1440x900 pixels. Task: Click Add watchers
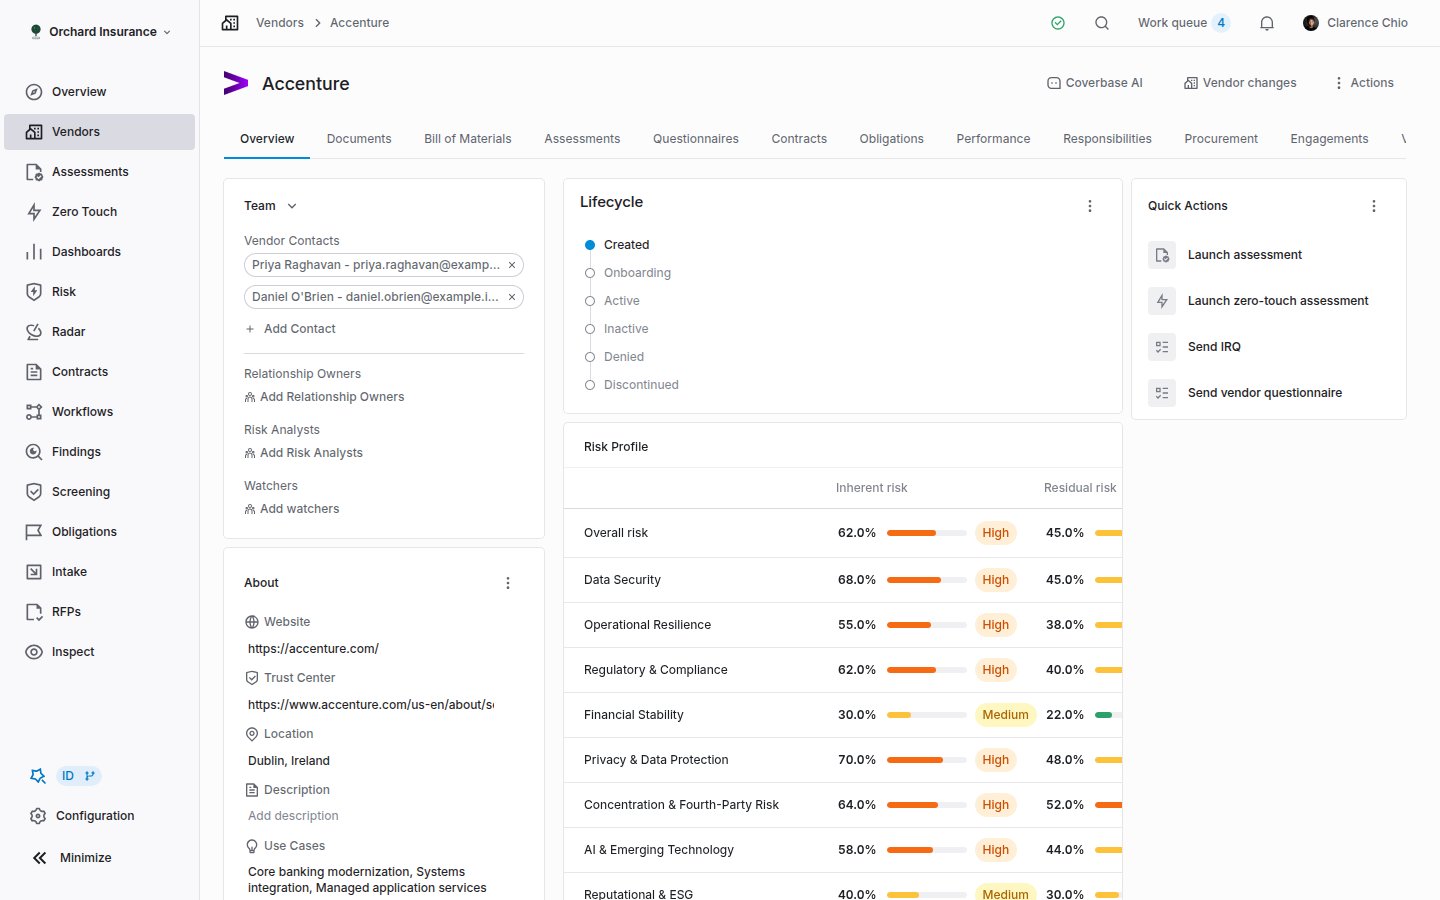(x=291, y=509)
